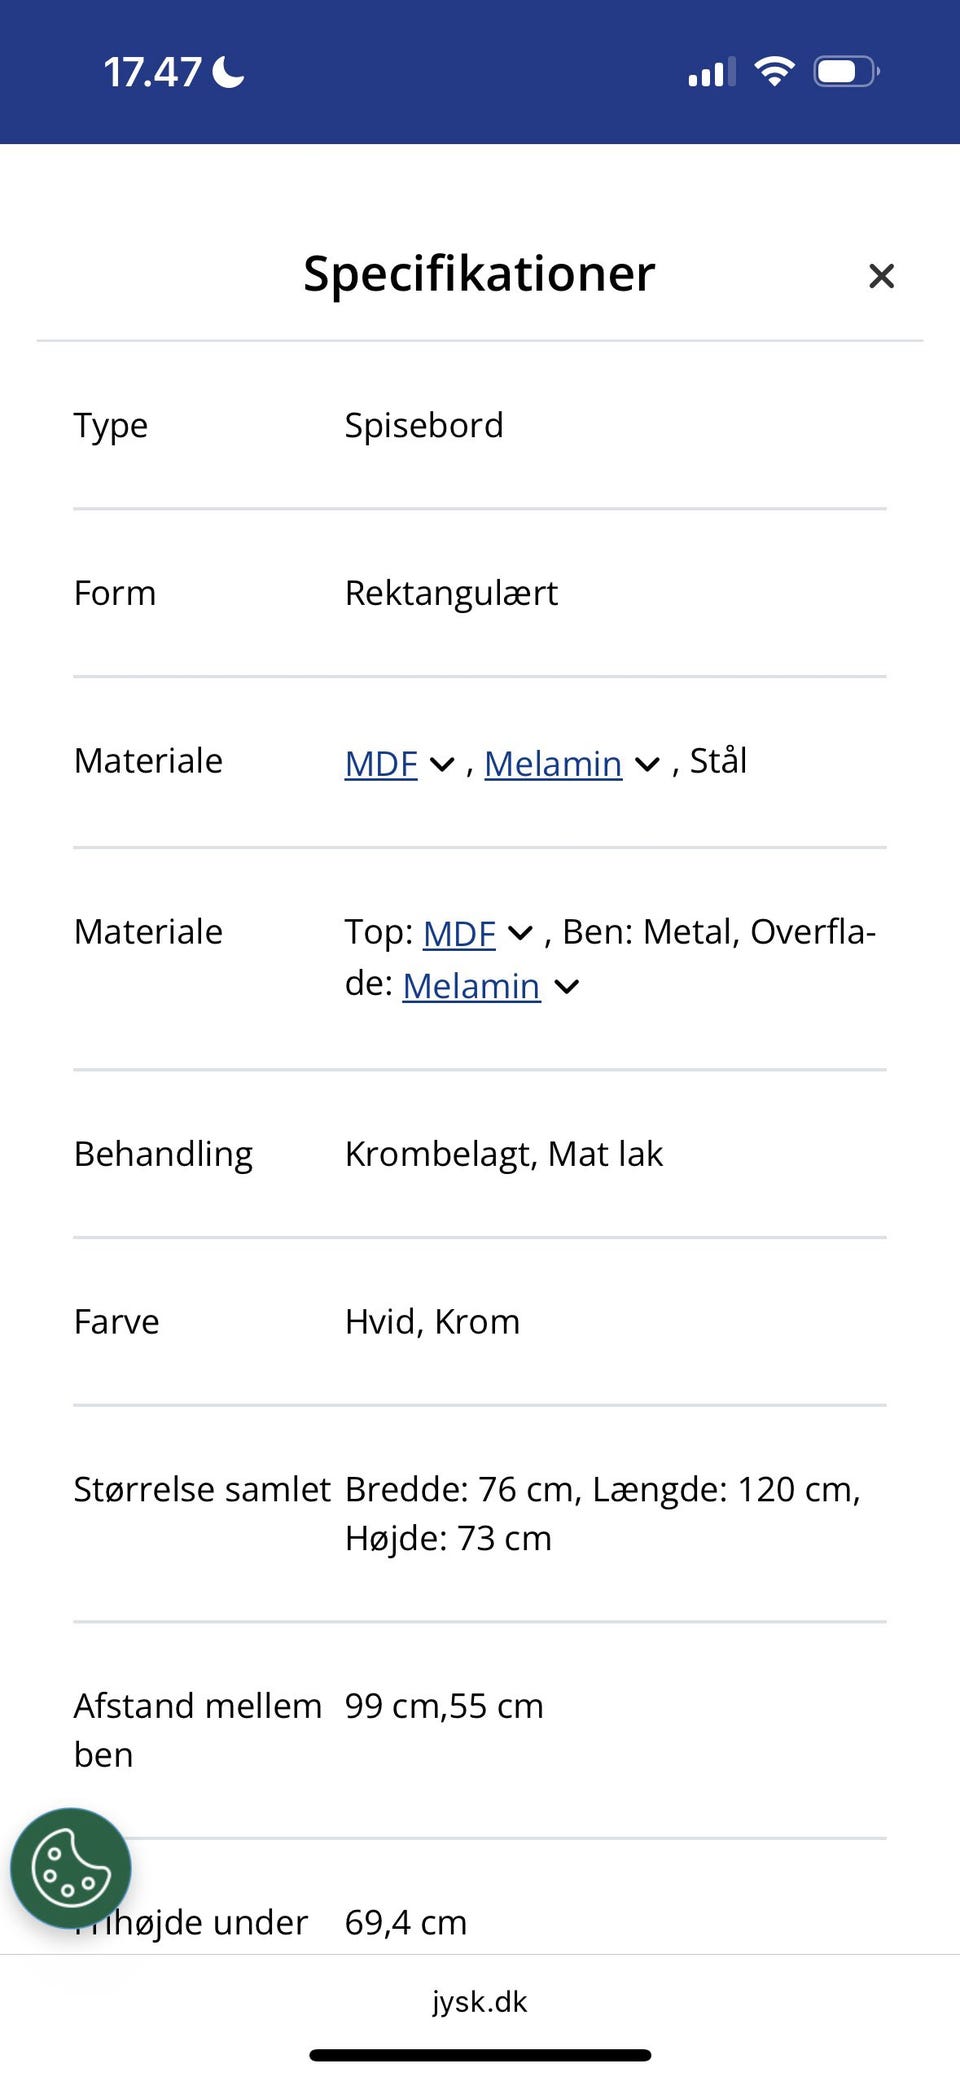Click the Form value Rektangulært
The image size is (960, 2081).
[x=451, y=592]
